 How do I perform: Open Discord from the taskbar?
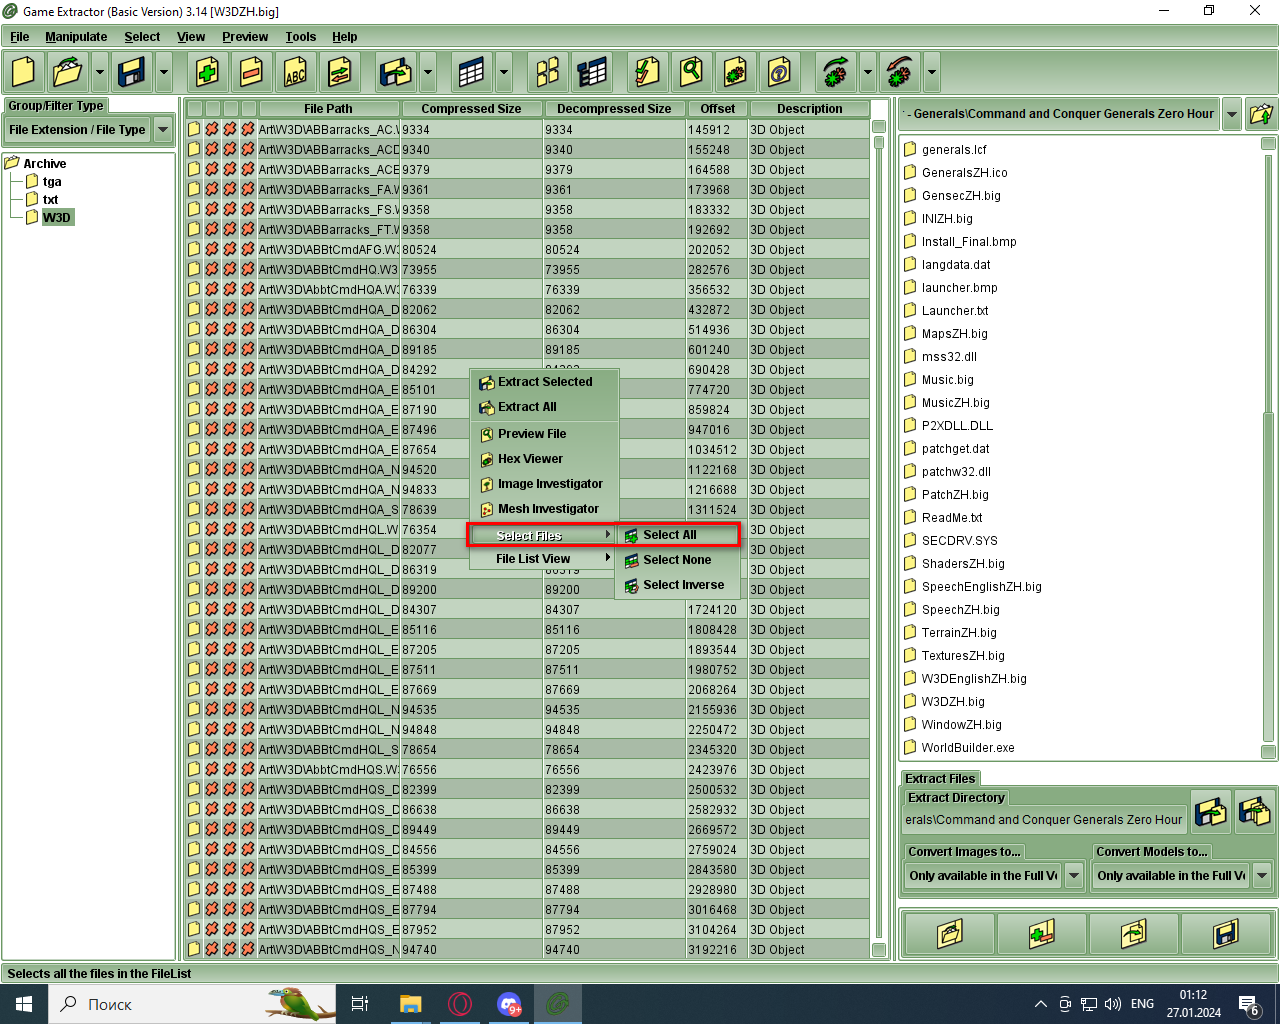click(509, 1004)
